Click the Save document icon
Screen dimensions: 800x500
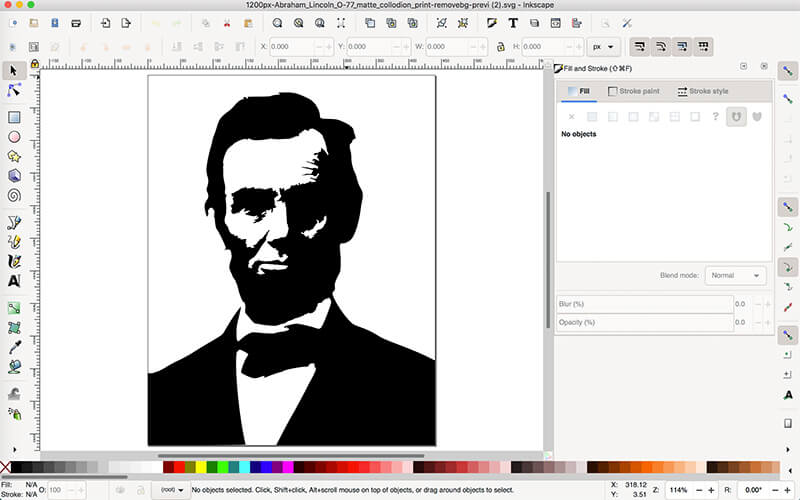coord(55,23)
